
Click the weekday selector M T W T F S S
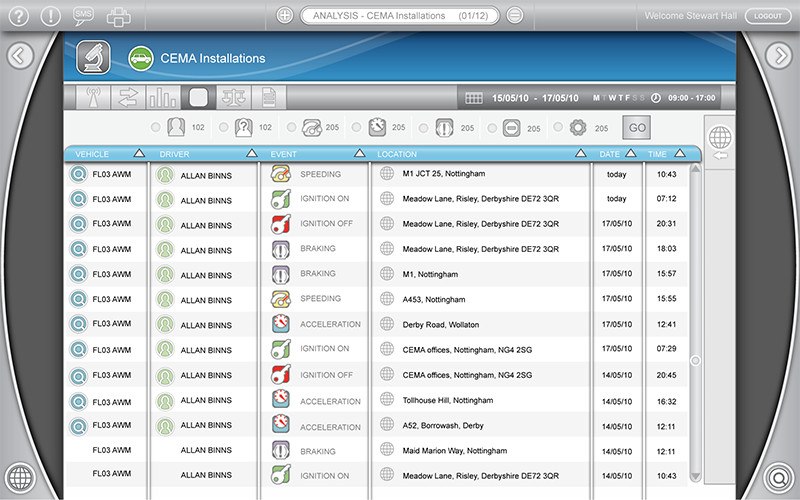pos(619,98)
